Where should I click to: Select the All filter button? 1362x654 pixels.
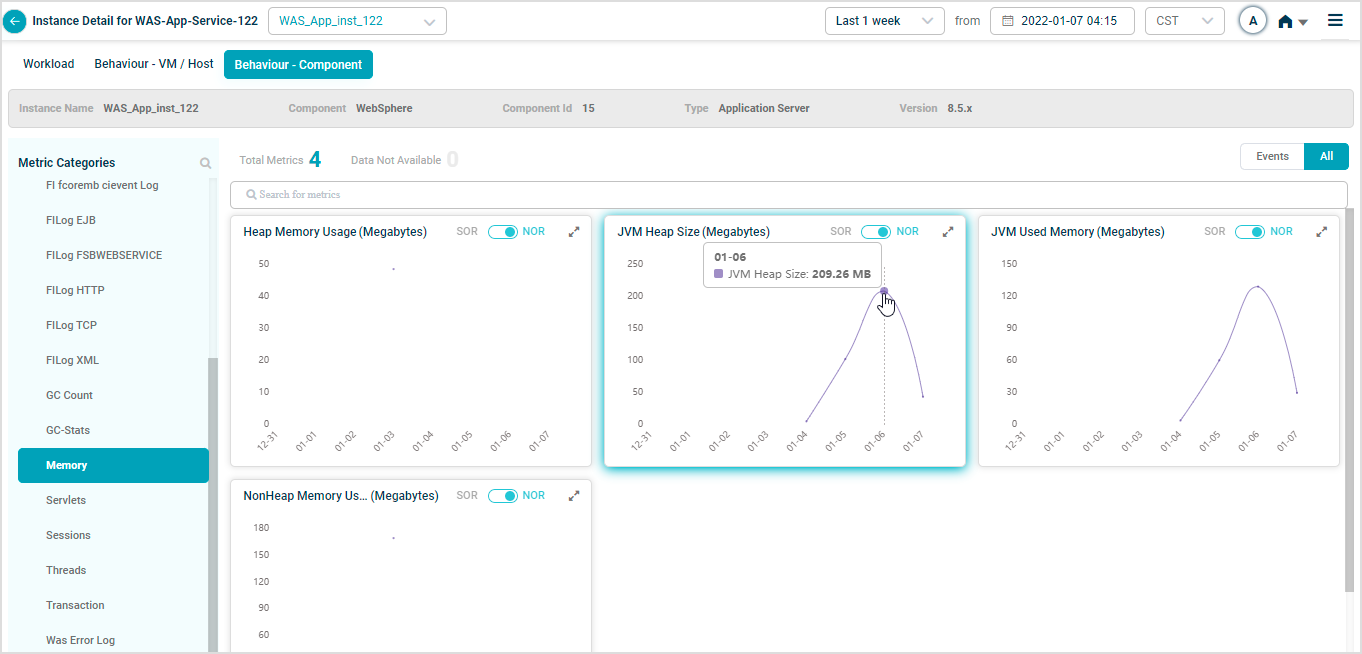click(x=1326, y=156)
